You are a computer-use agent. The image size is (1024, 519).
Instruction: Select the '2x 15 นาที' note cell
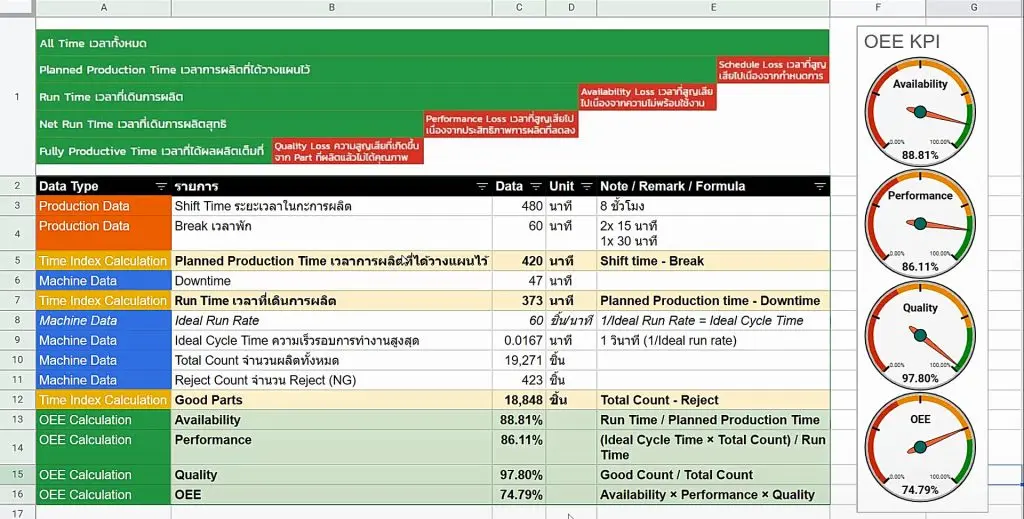(713, 234)
